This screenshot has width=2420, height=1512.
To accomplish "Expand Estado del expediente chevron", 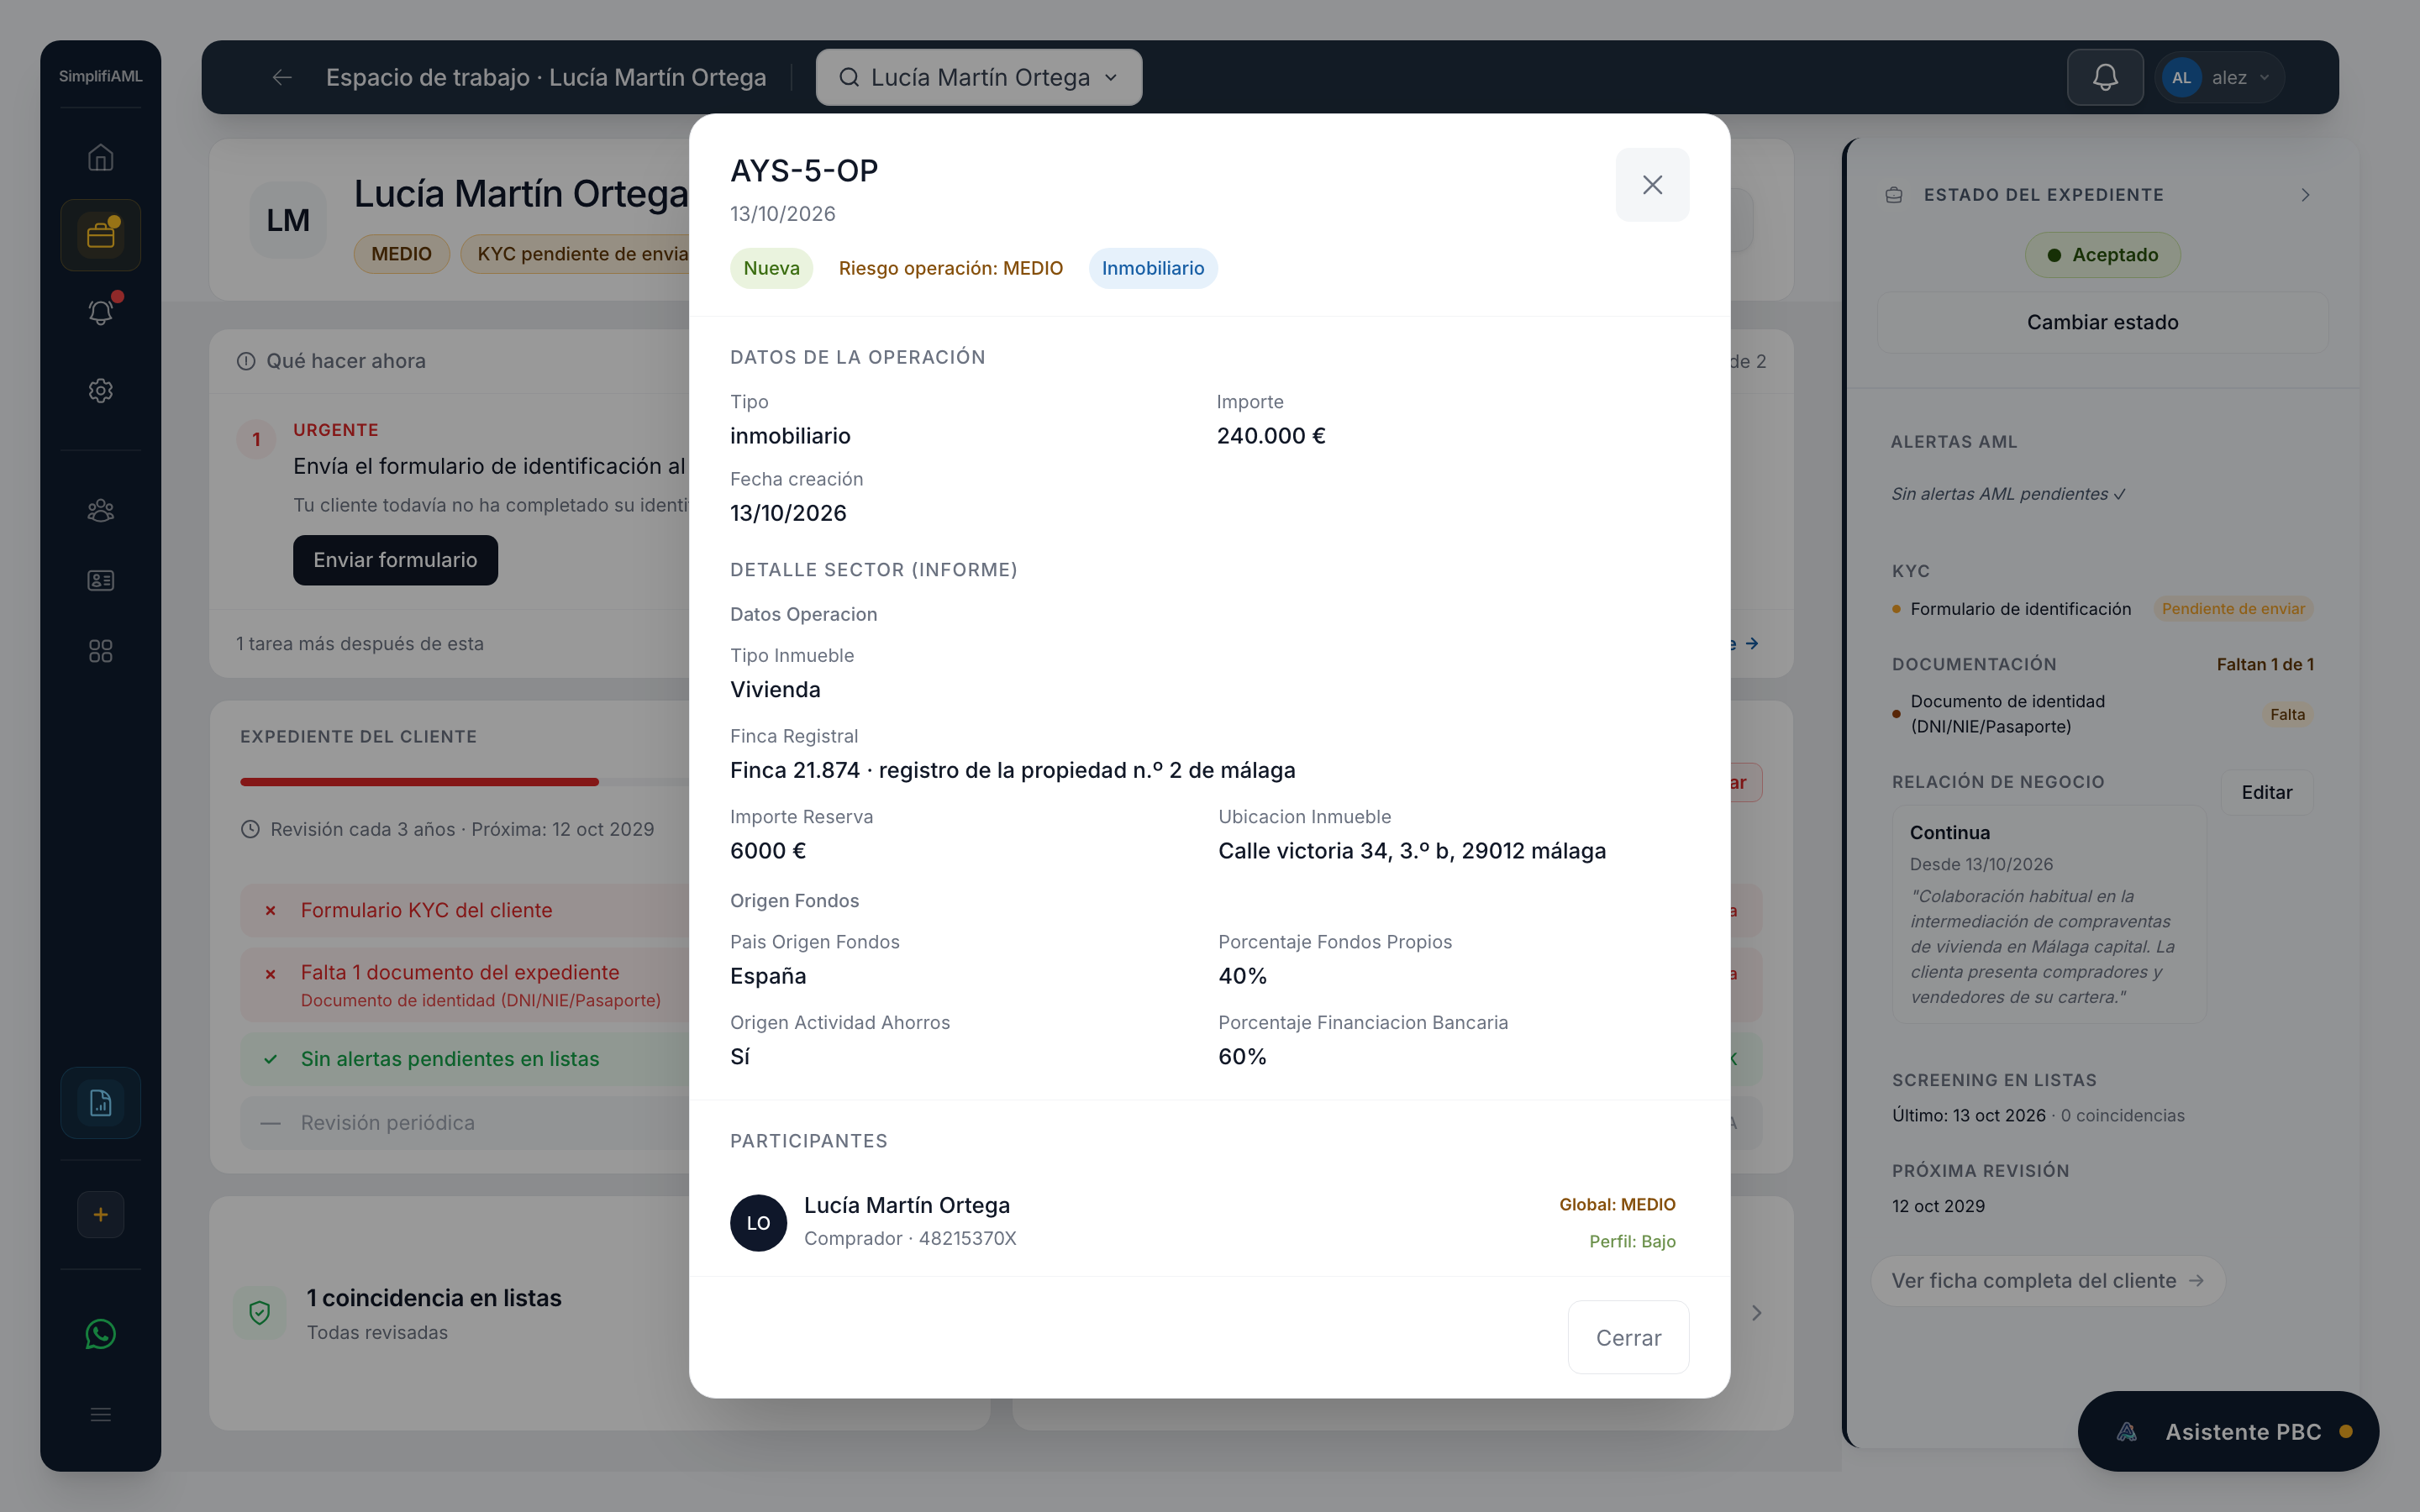I will 2305,195.
